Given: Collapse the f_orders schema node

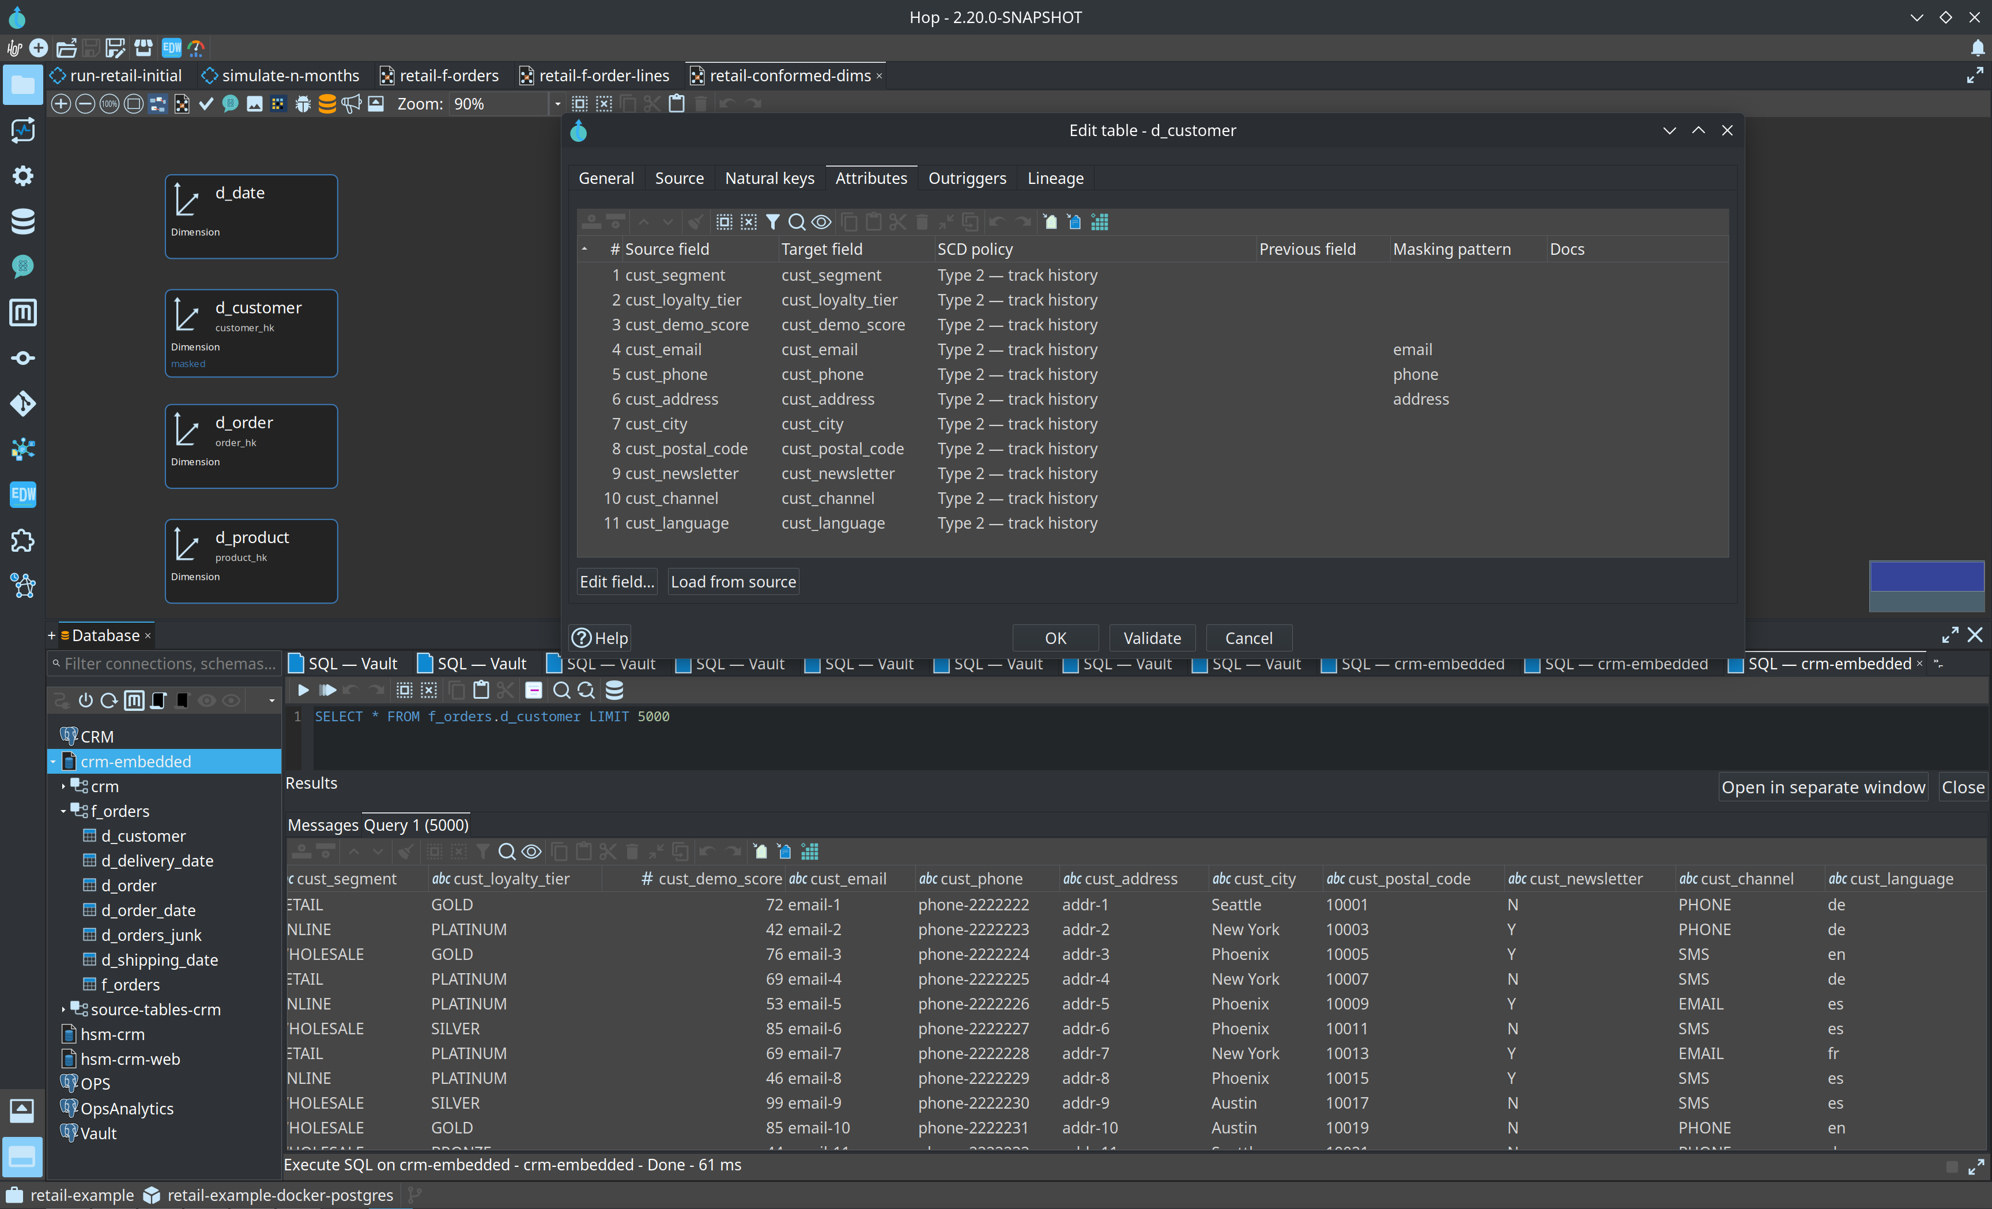Looking at the screenshot, I should tap(64, 811).
